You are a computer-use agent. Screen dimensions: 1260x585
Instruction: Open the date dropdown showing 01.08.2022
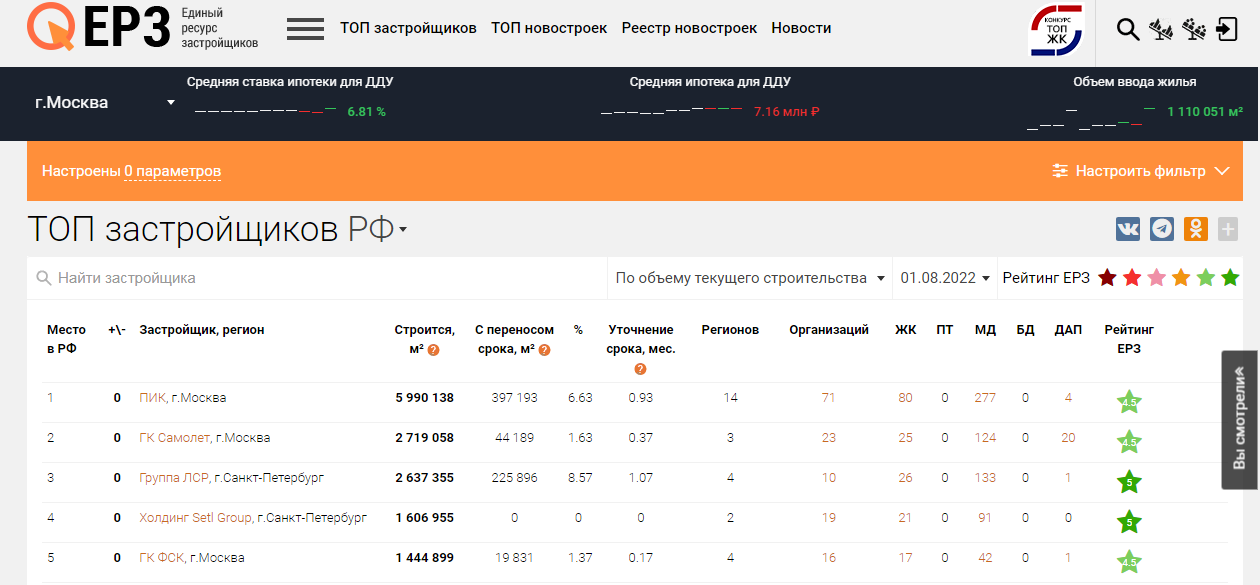click(x=940, y=278)
